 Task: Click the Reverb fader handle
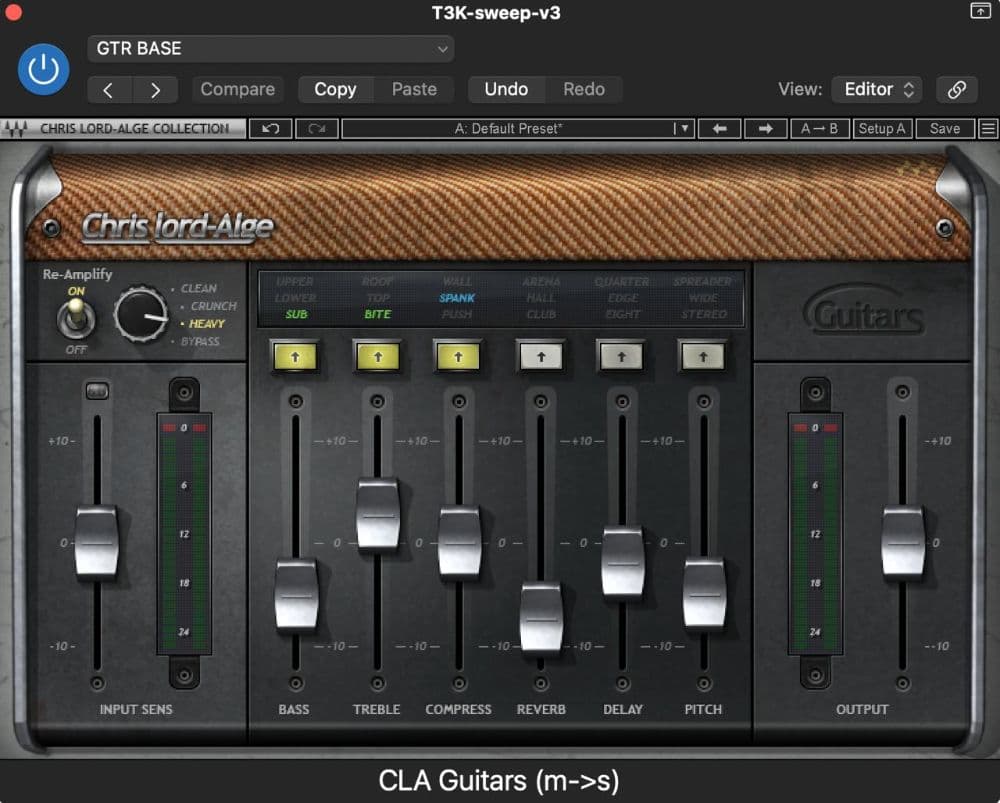(x=541, y=619)
